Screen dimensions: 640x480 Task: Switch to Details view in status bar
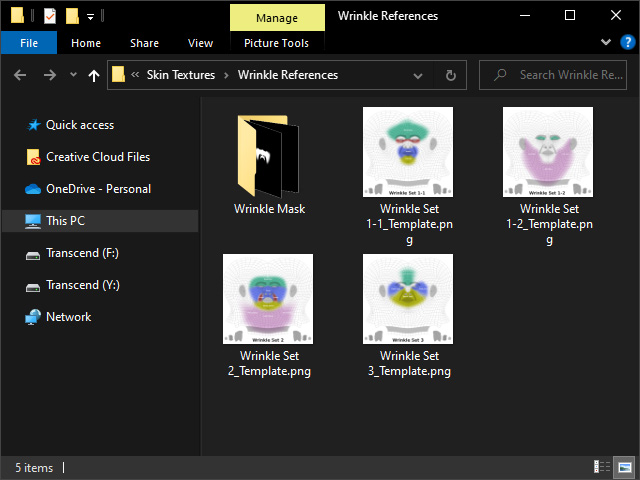pyautogui.click(x=602, y=467)
